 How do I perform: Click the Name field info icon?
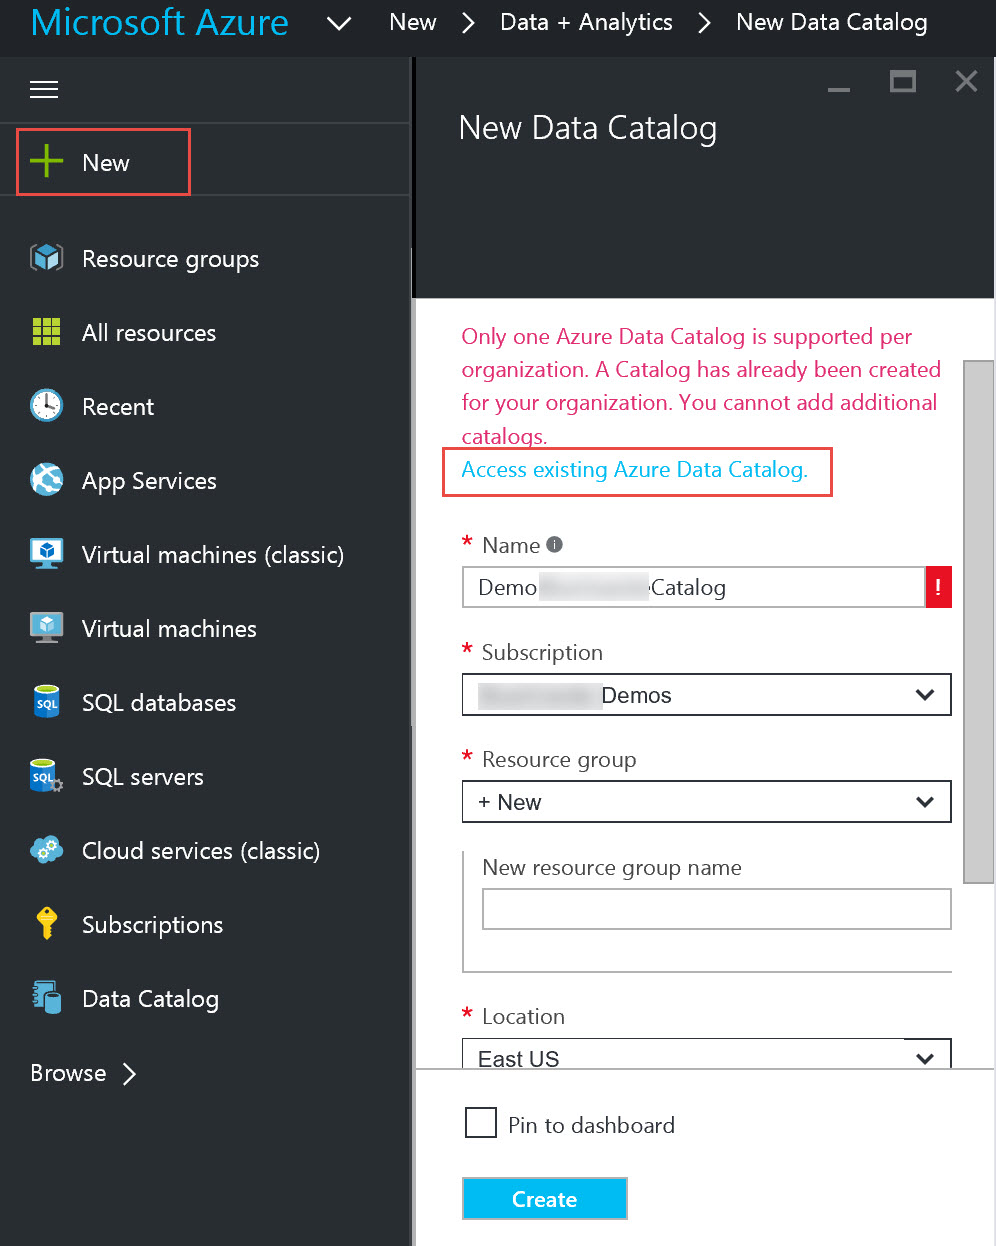pos(555,545)
